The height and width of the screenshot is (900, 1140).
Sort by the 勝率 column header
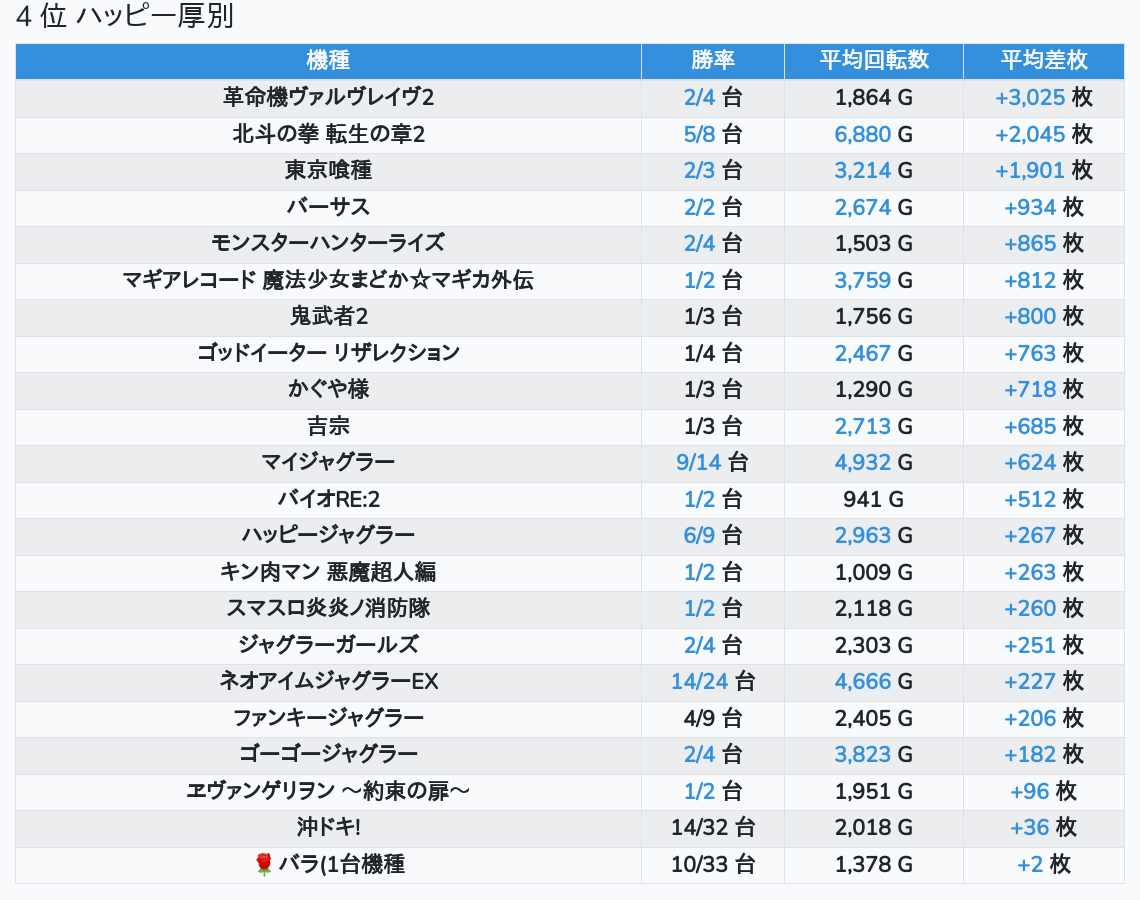712,60
